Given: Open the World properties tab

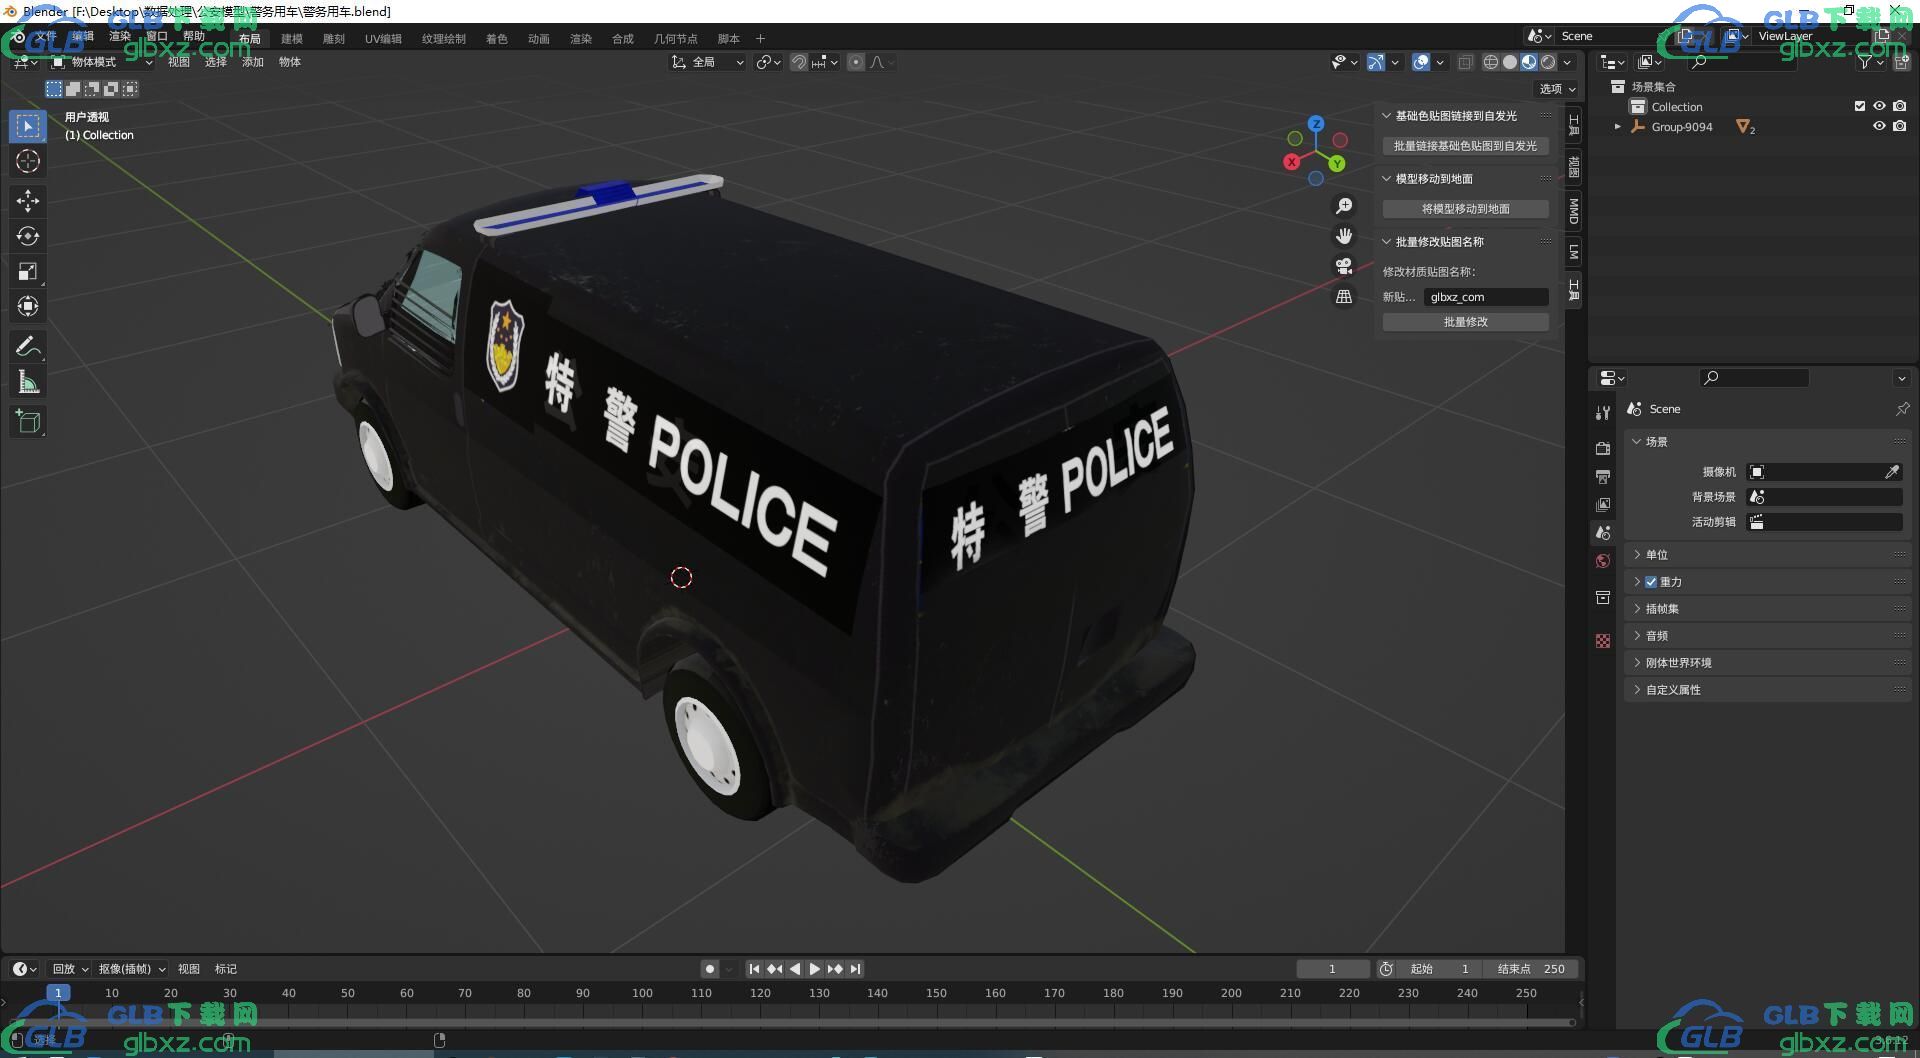Looking at the screenshot, I should [x=1603, y=561].
